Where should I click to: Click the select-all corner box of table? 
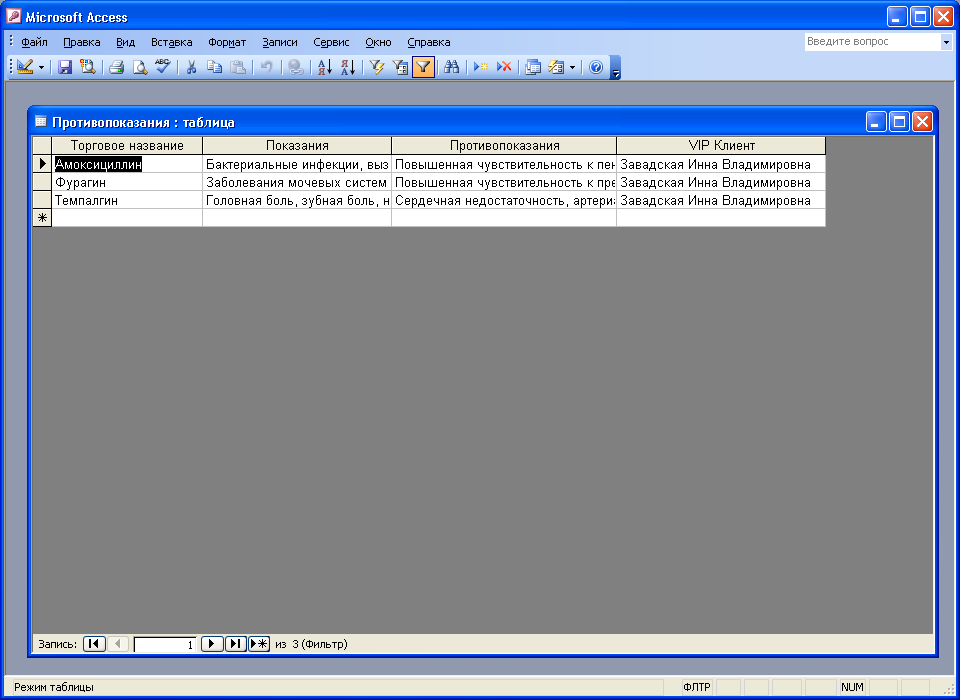[x=42, y=146]
